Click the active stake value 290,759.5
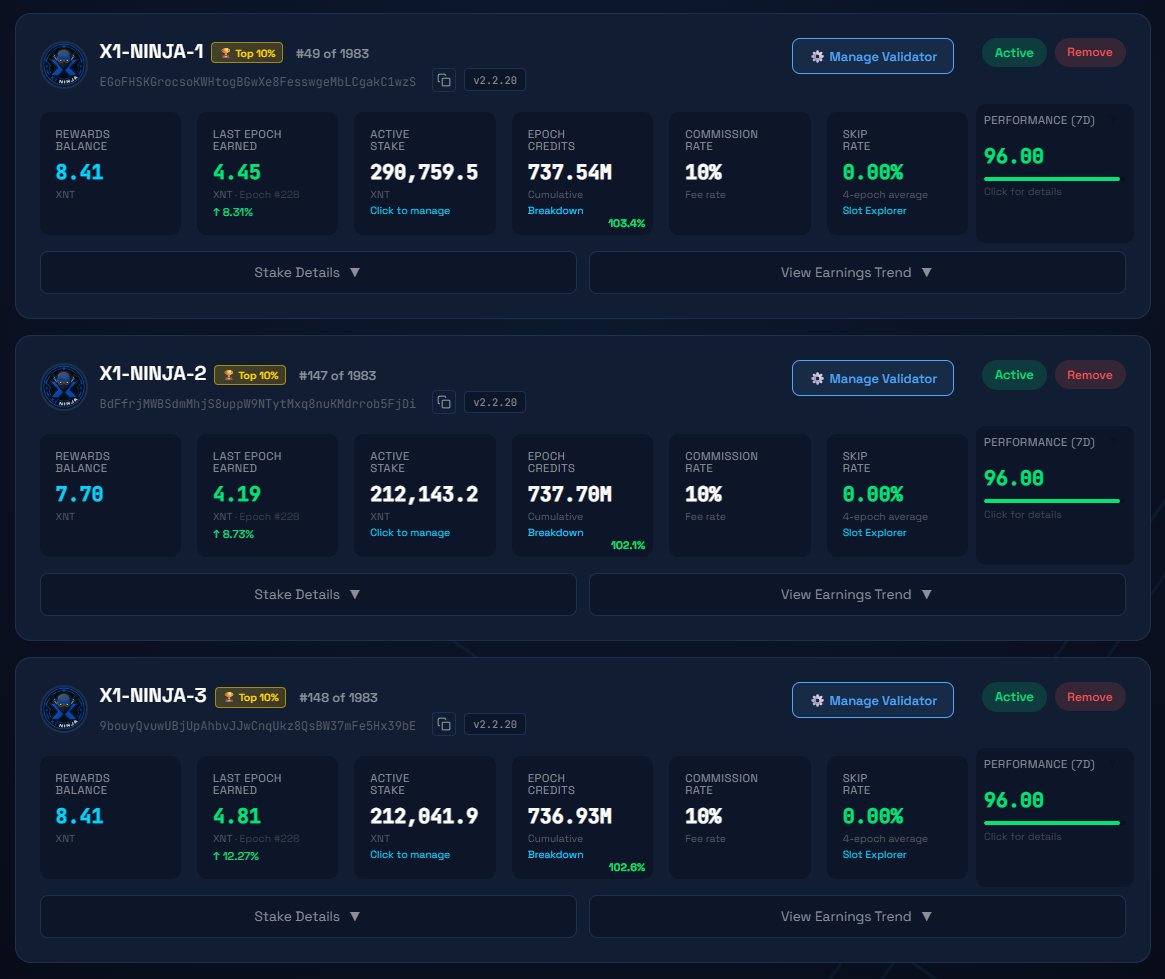Screen dimensions: 1165x979 point(424,172)
